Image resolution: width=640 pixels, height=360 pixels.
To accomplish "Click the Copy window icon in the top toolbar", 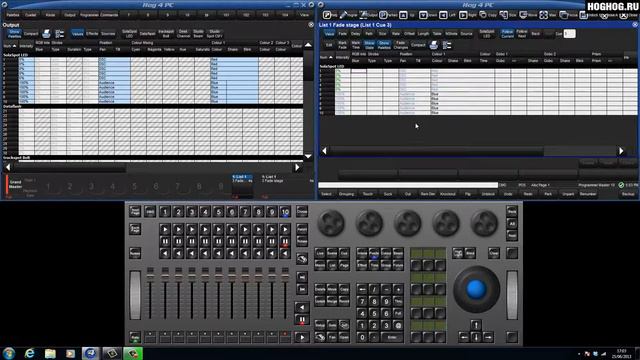I will (483, 15).
